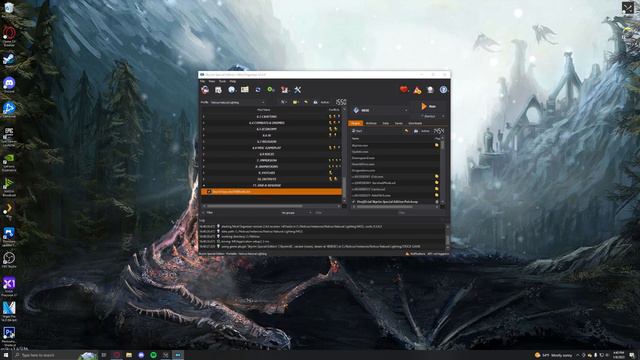
Task: Click the Install Mod from archive icon
Action: click(x=218, y=90)
